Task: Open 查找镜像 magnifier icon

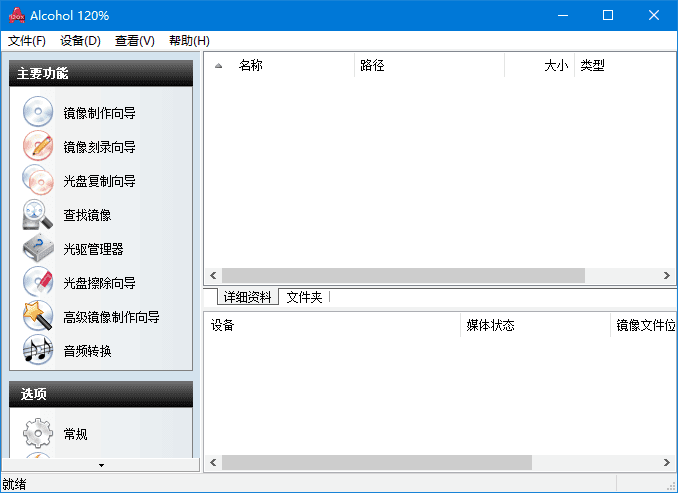Action: 38,214
